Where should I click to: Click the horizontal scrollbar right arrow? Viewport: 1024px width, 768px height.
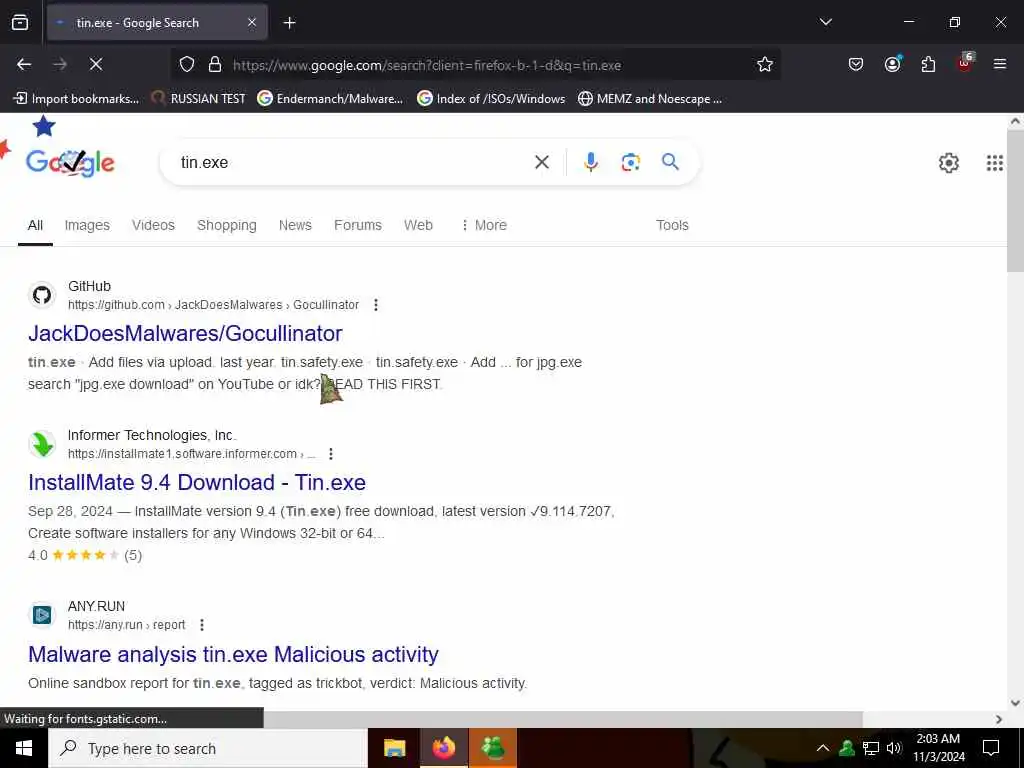coord(999,719)
